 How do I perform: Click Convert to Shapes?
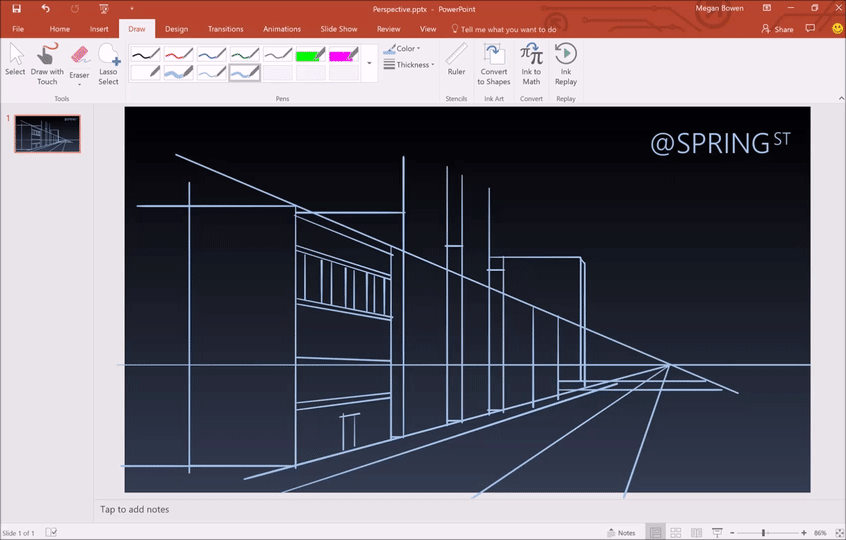(493, 63)
